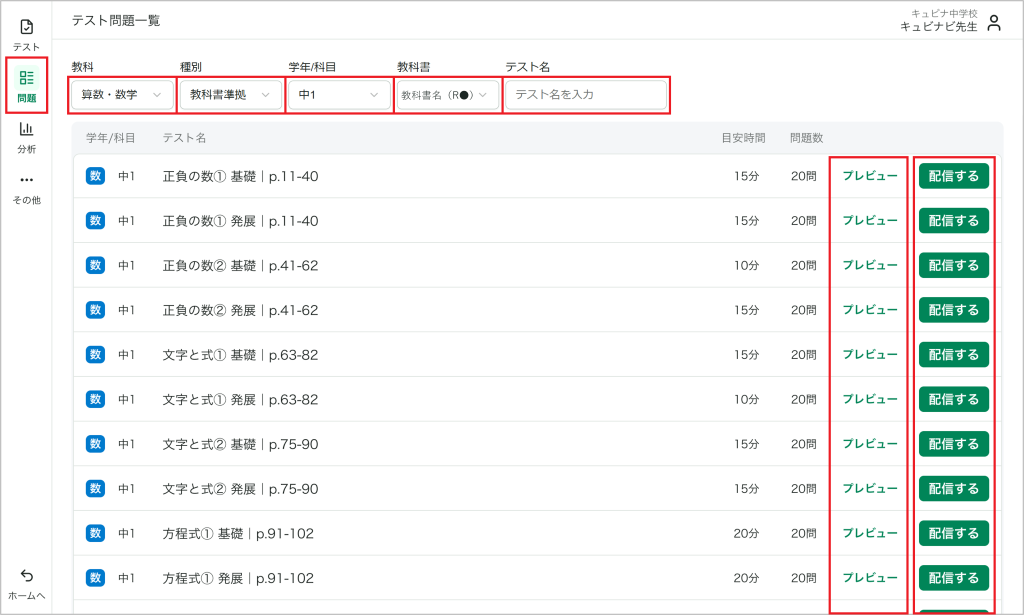Viewport: 1024px width, 615px height.
Task: Select the 問題 sidebar icon
Action: click(x=27, y=86)
